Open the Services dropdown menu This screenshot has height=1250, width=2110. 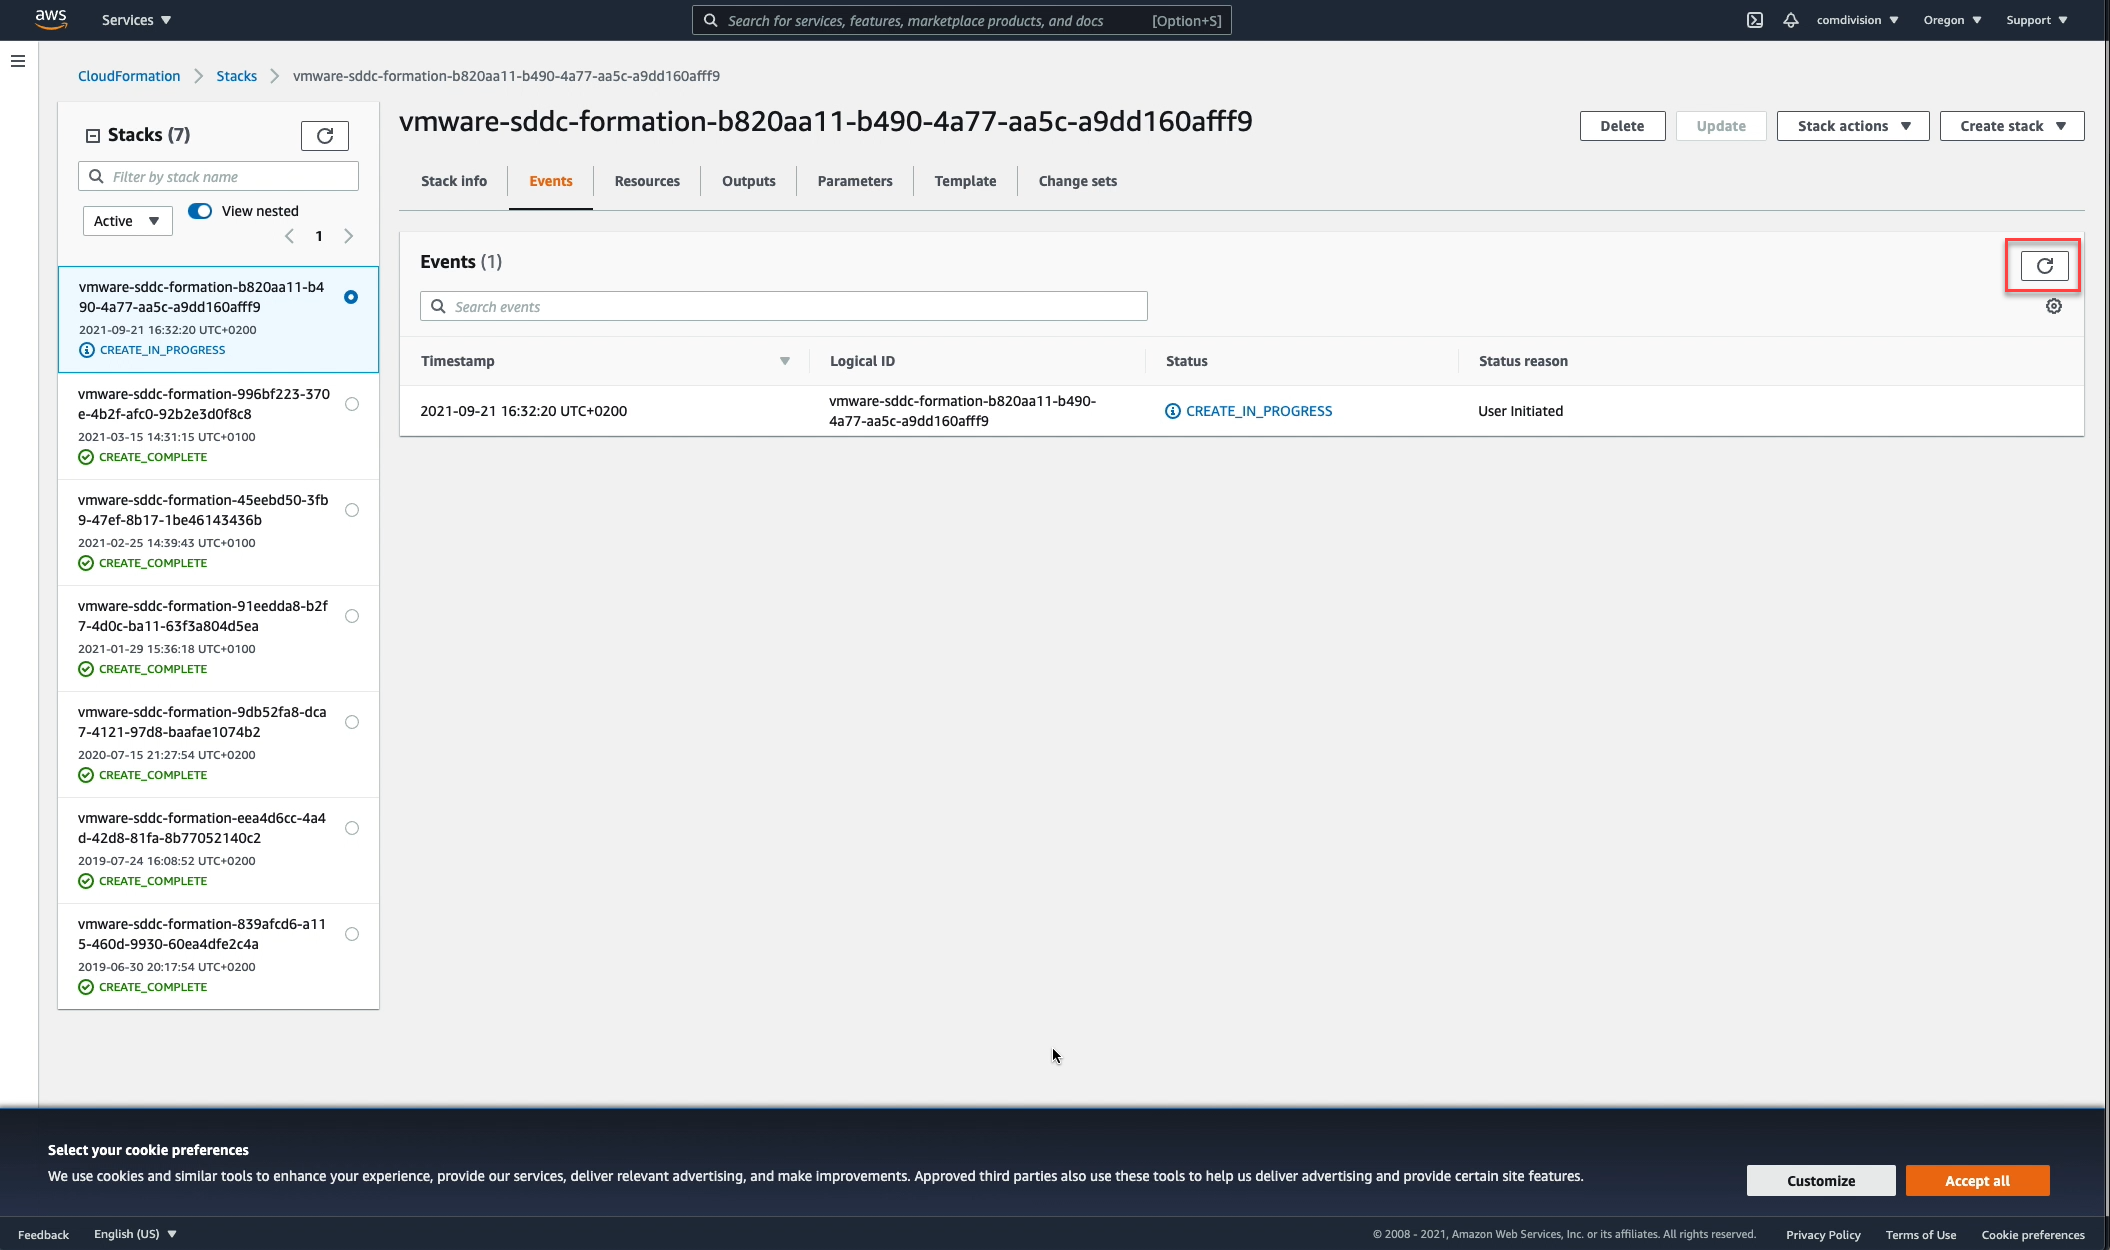[x=136, y=20]
